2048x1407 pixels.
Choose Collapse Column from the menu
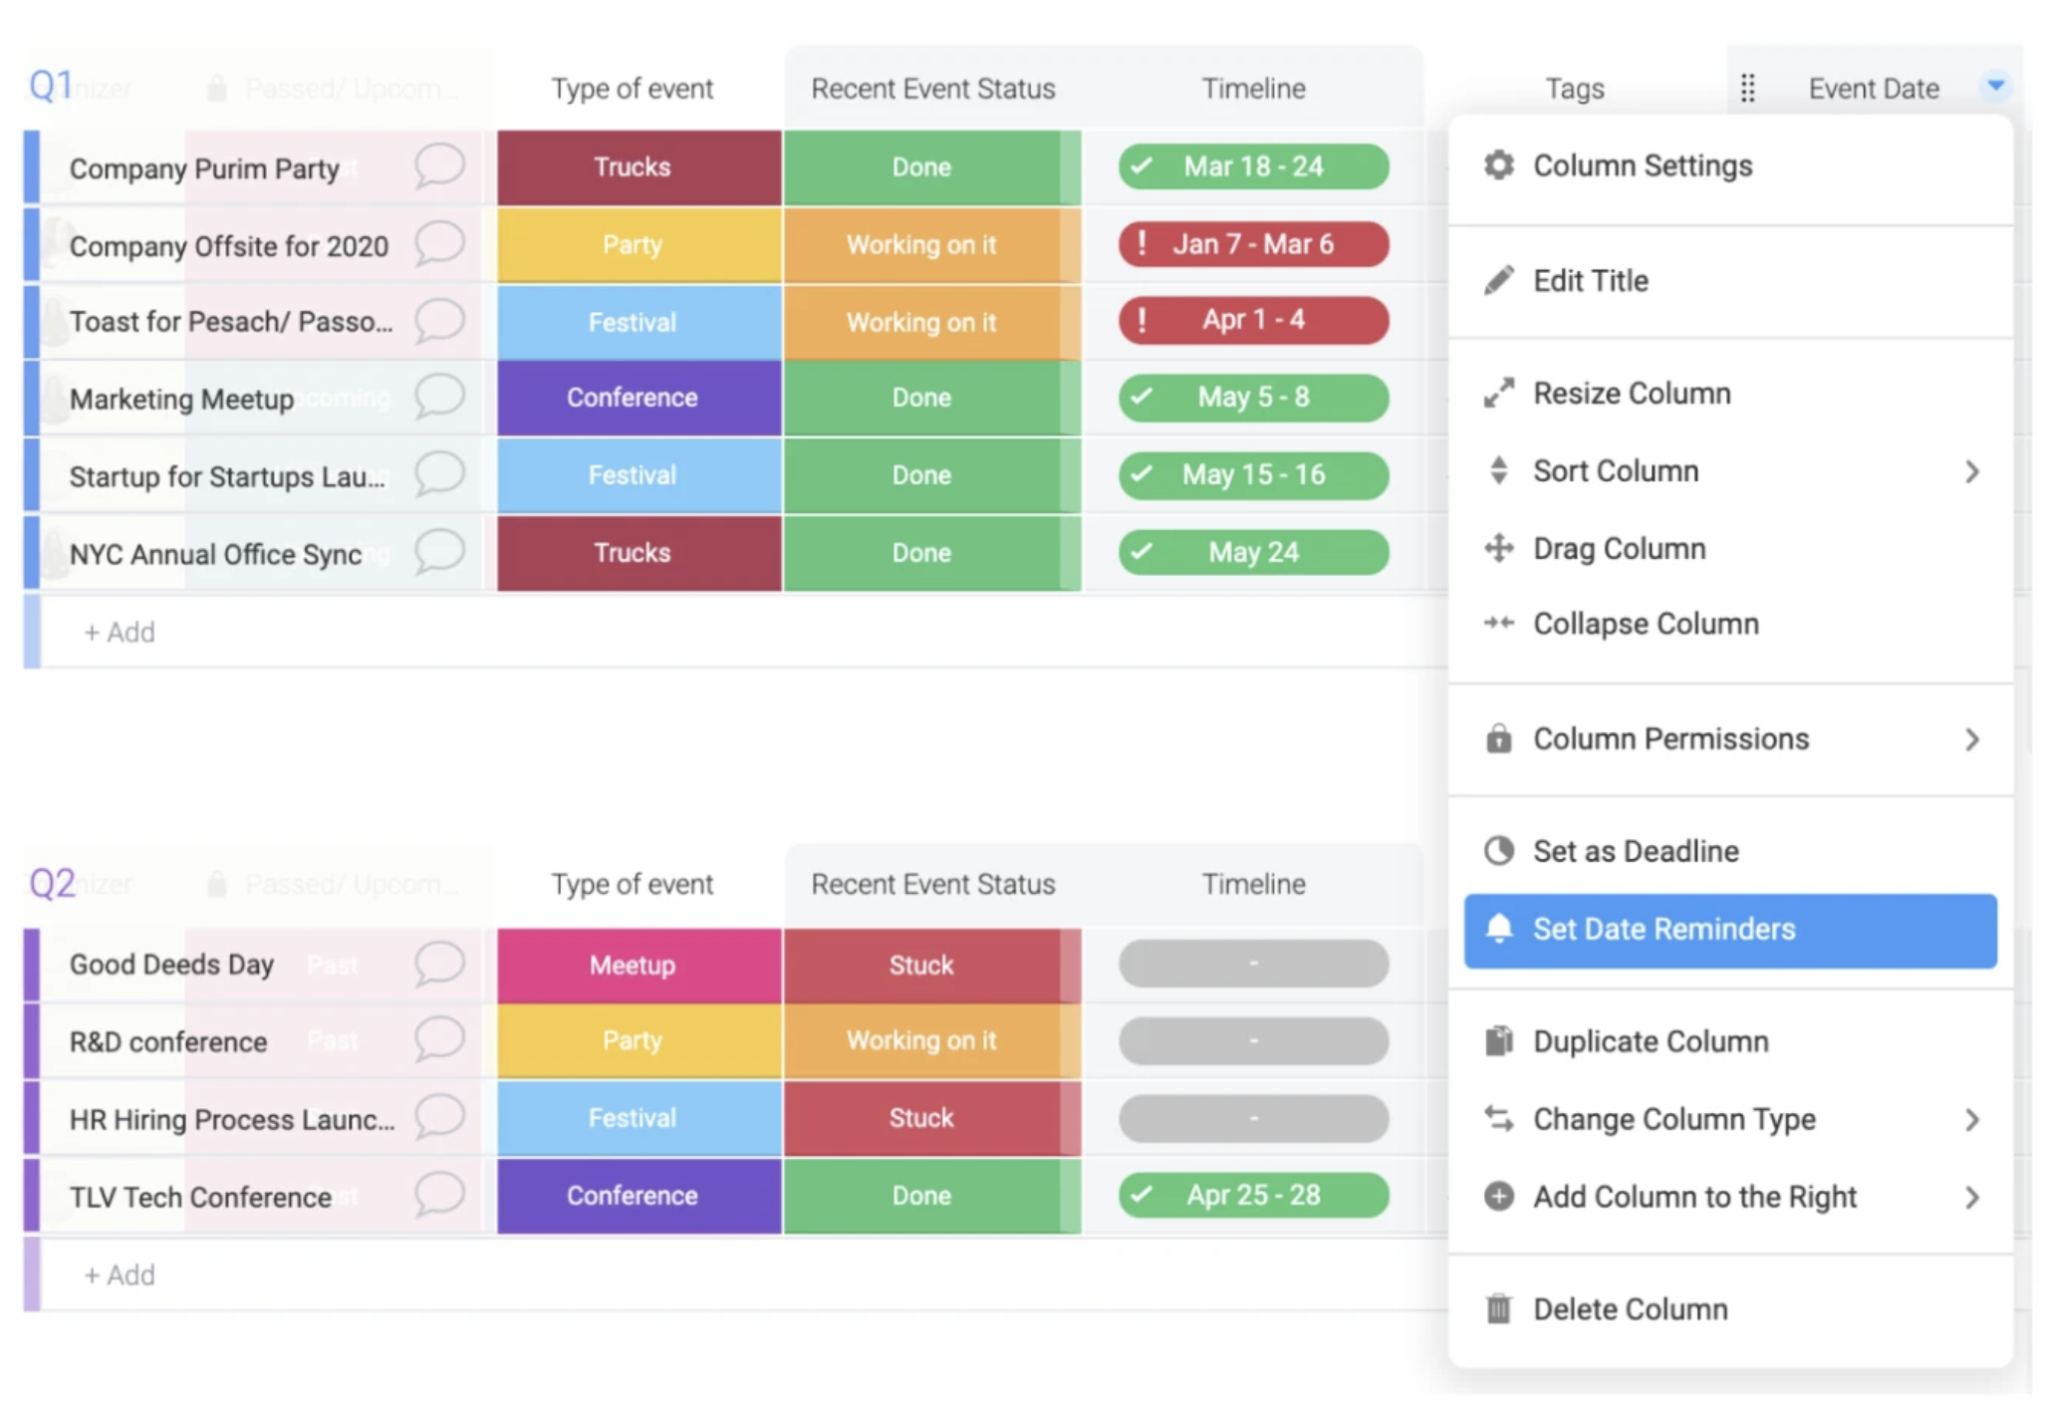pyautogui.click(x=1645, y=624)
